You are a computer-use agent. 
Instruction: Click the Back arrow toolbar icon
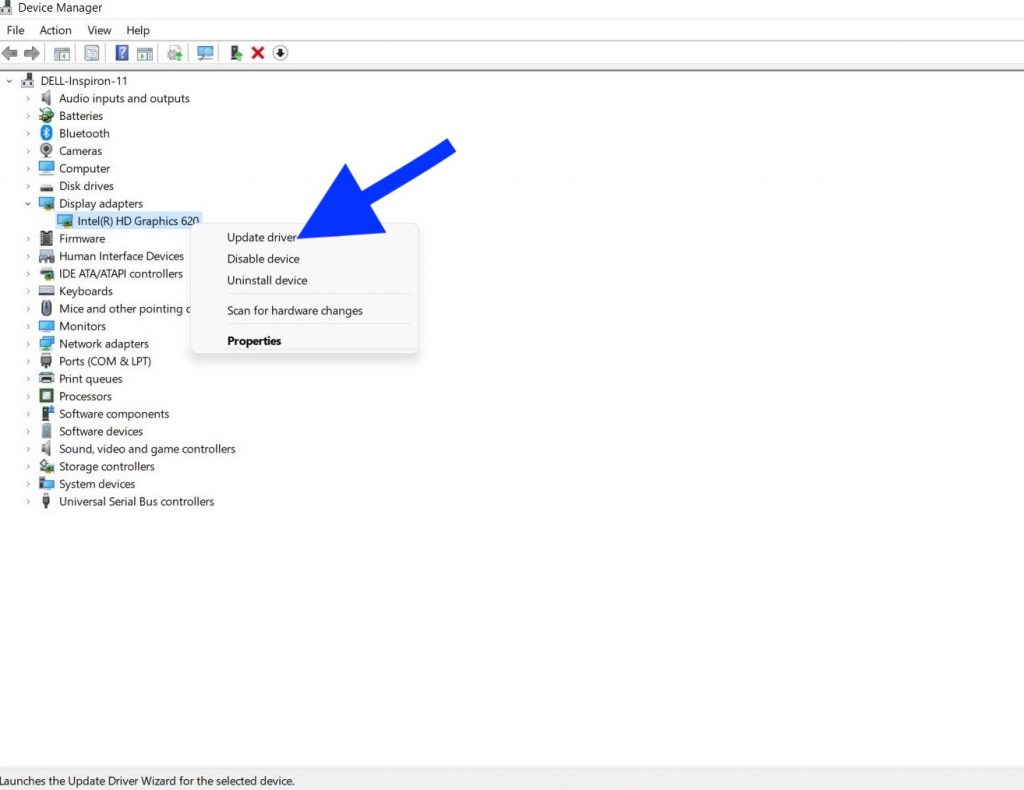tap(10, 53)
